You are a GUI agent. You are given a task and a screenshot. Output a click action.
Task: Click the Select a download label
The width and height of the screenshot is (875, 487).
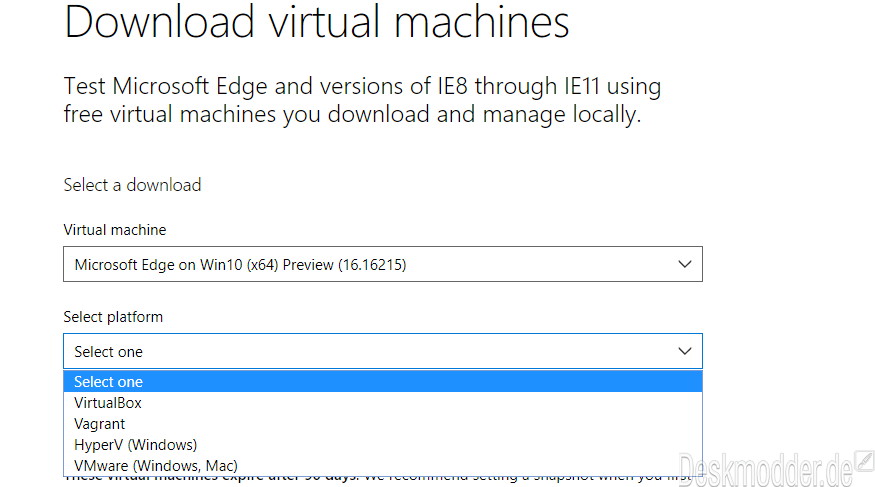132,185
